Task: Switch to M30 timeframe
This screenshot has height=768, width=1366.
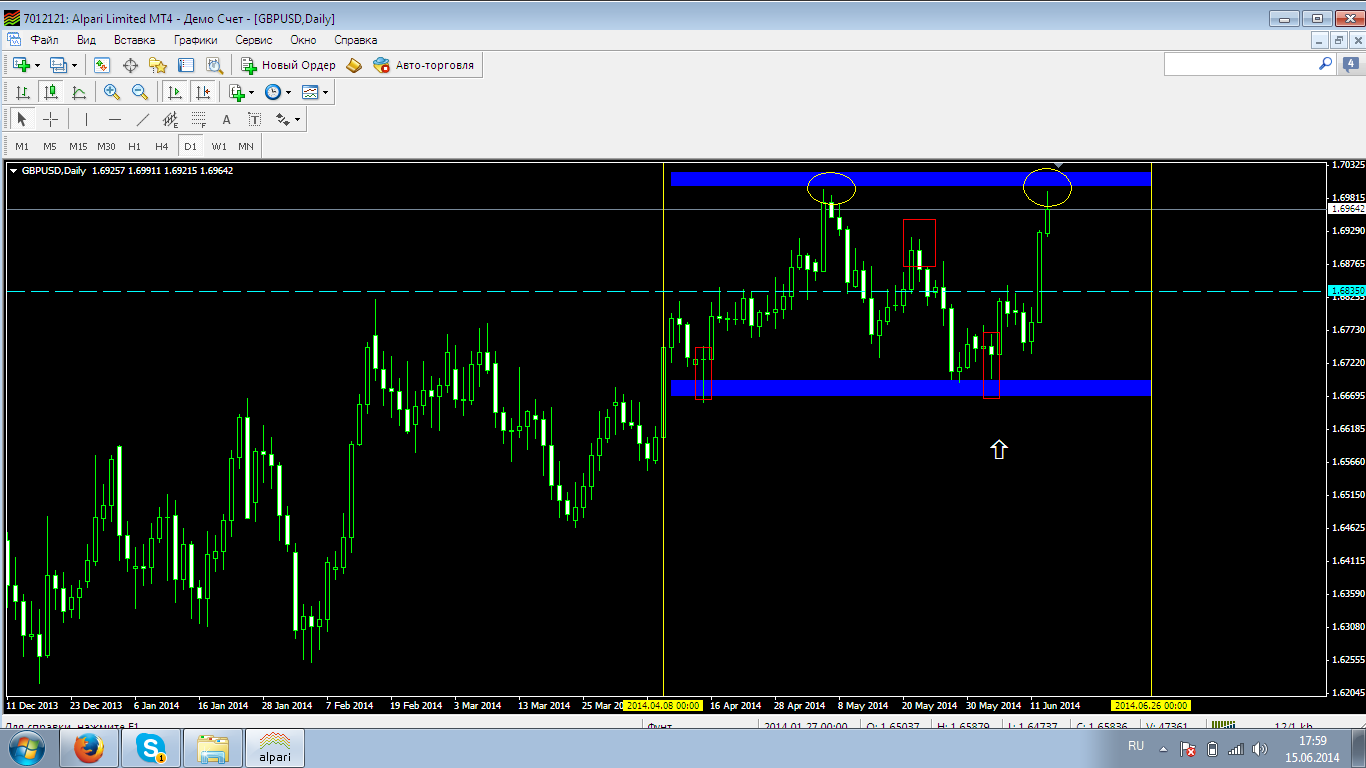Action: (106, 146)
